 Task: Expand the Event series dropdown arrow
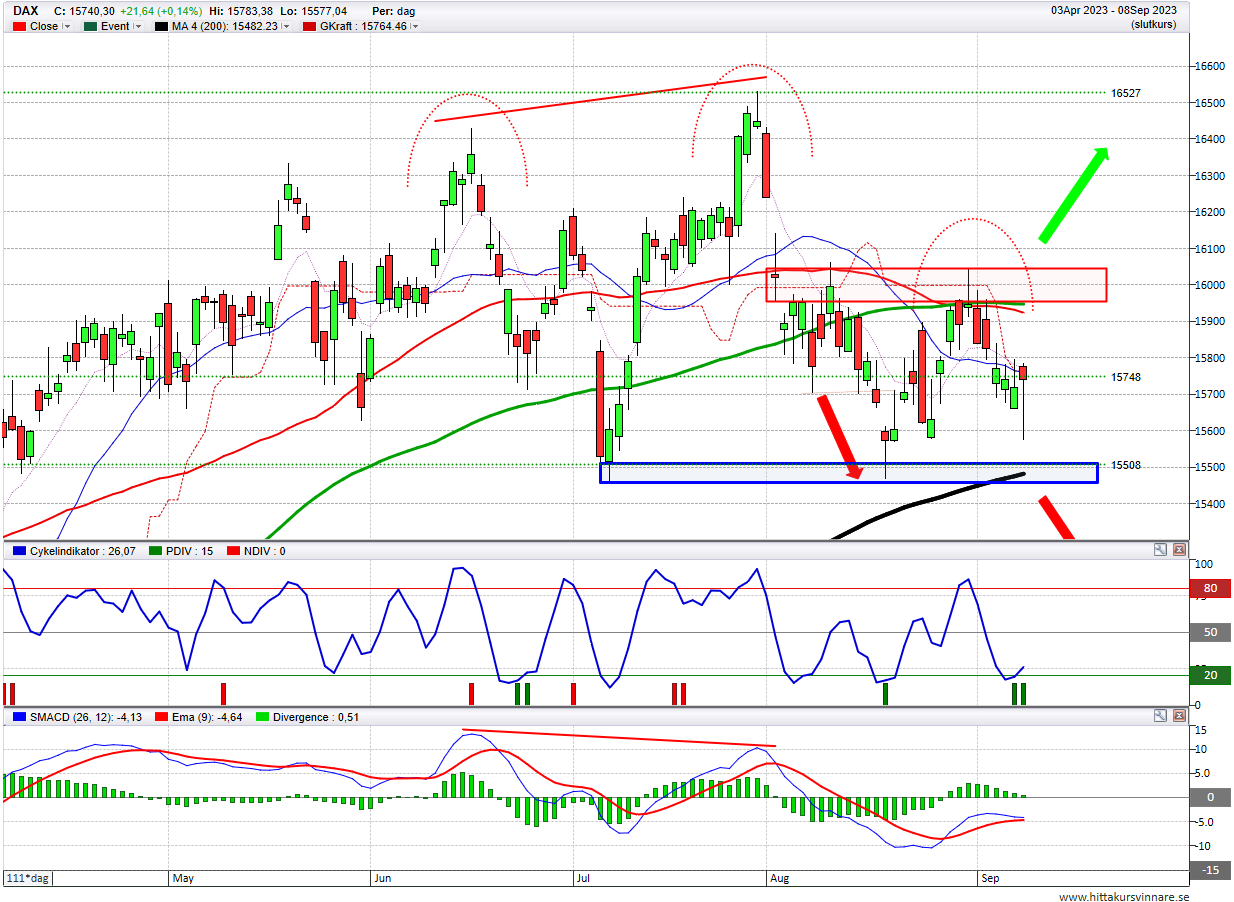click(x=138, y=27)
